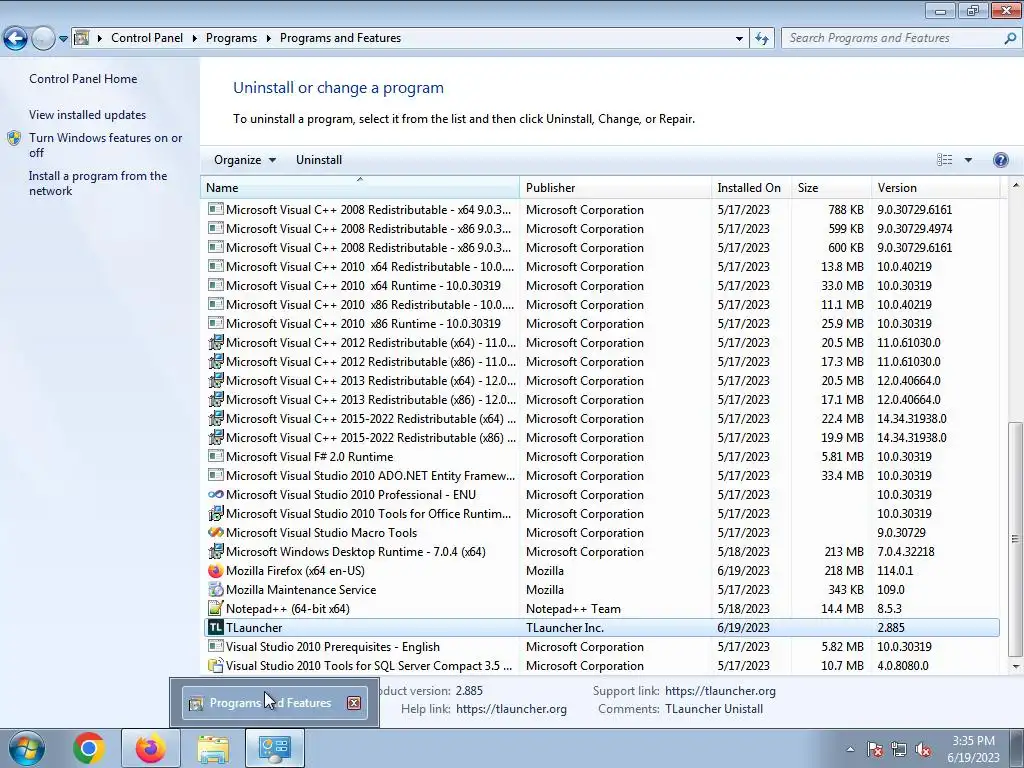Open the address bar history dropdown
The image size is (1024, 768).
coord(739,39)
